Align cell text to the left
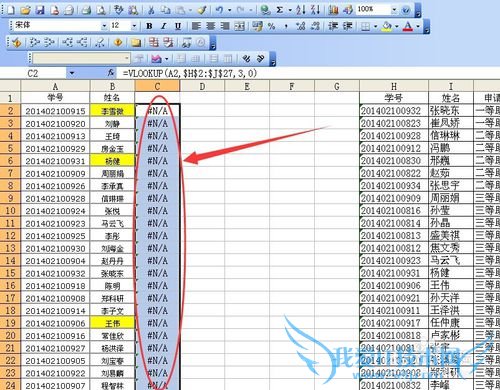 coord(196,26)
